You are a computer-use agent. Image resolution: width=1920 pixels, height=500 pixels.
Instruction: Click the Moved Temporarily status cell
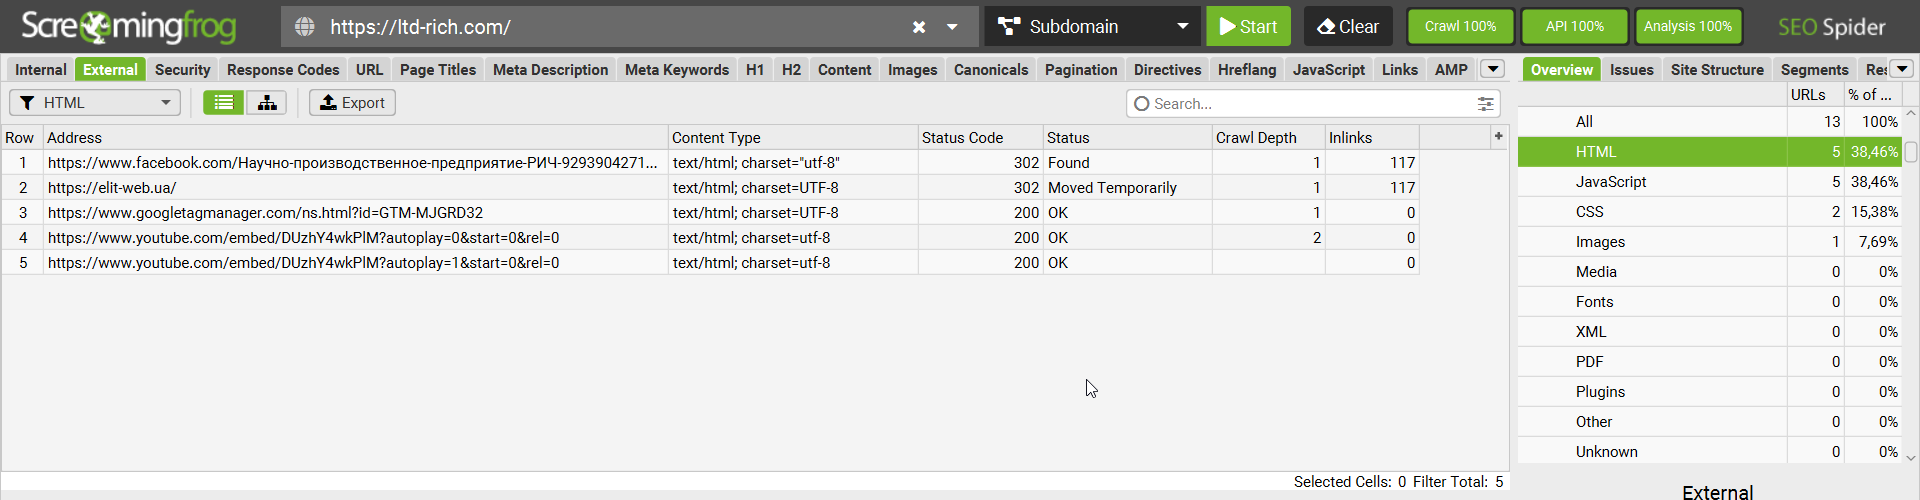click(1127, 187)
